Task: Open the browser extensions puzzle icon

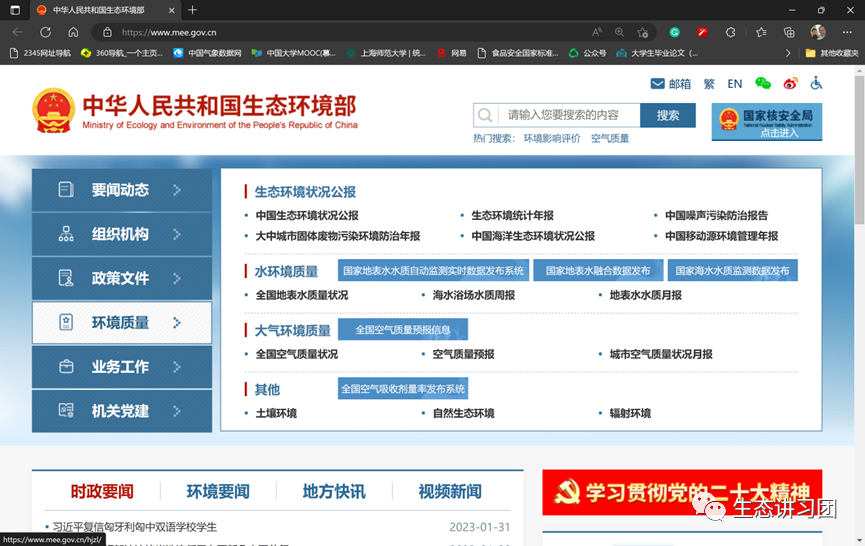Action: (x=730, y=32)
